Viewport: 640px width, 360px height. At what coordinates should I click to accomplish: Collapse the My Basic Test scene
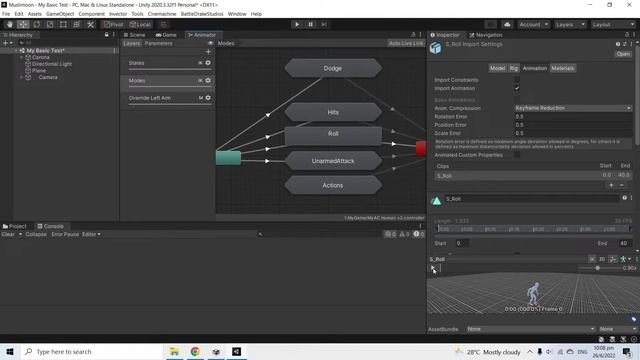(16, 50)
